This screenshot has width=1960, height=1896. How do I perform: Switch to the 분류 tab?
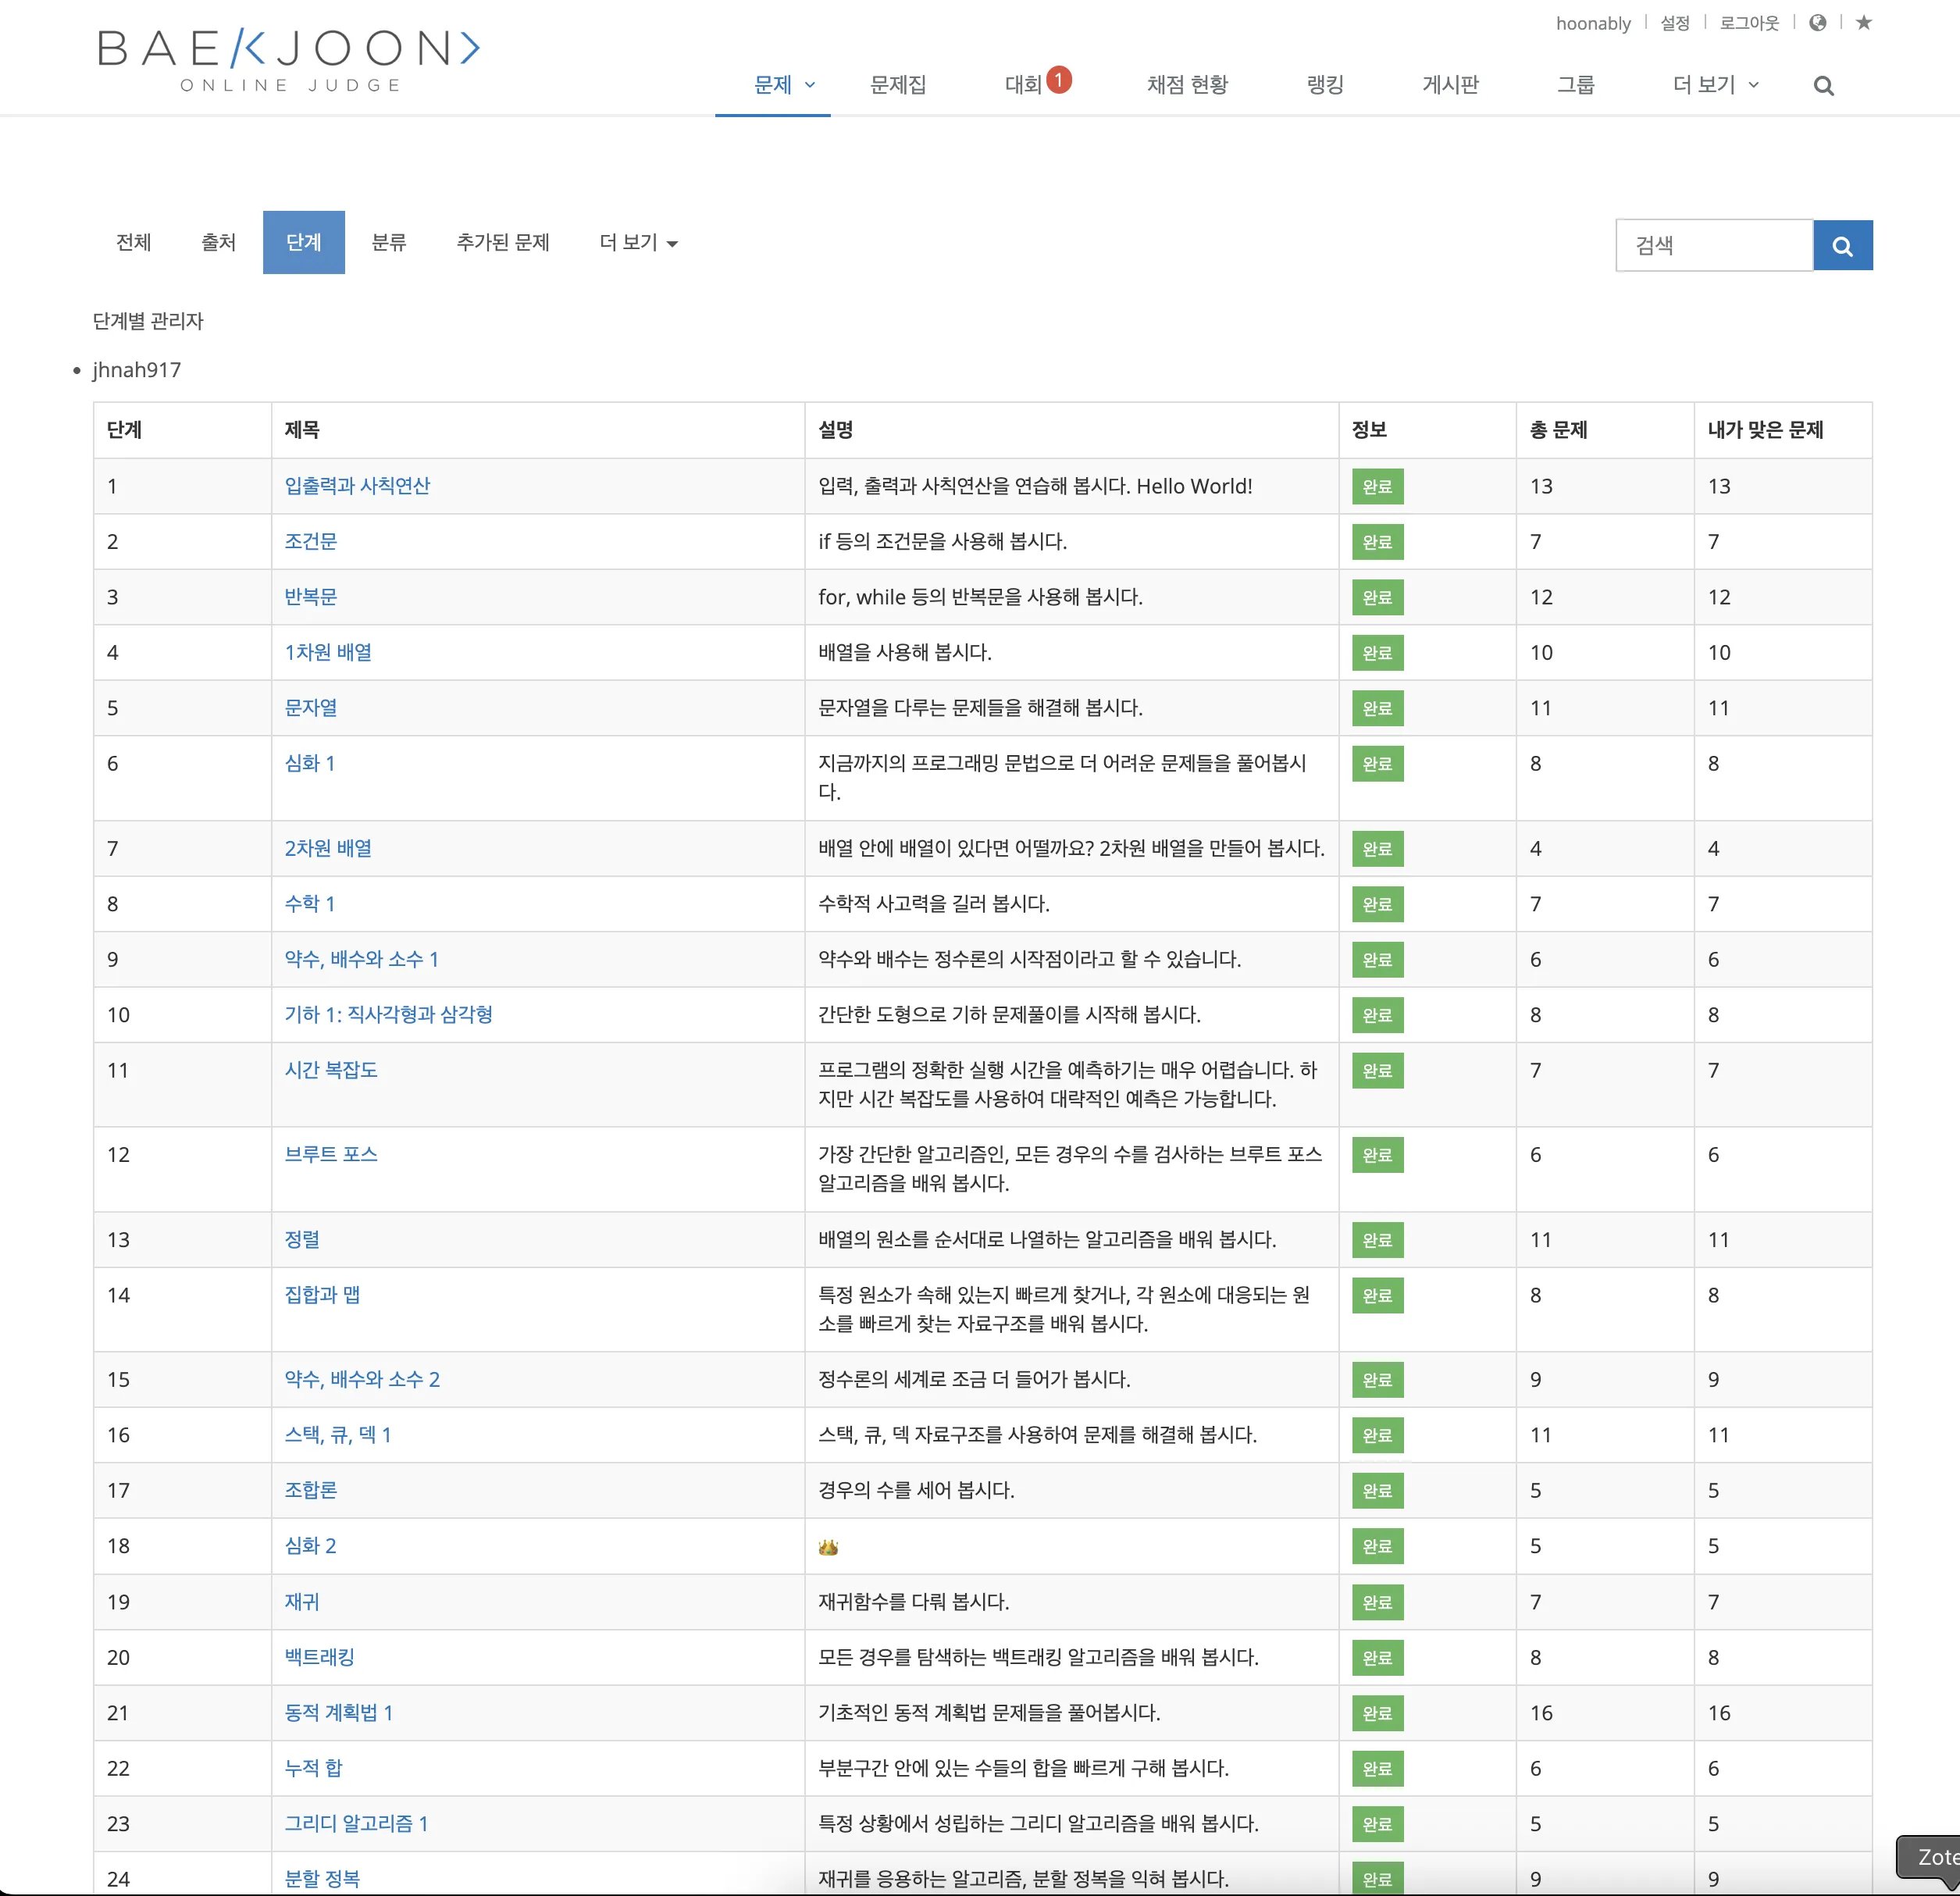tap(388, 243)
